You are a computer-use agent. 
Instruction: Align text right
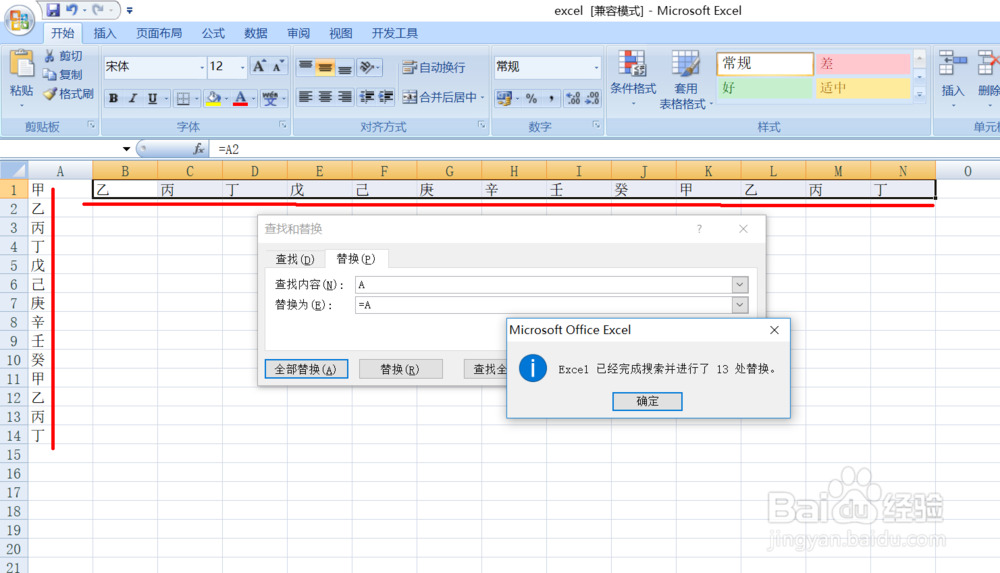pyautogui.click(x=344, y=97)
